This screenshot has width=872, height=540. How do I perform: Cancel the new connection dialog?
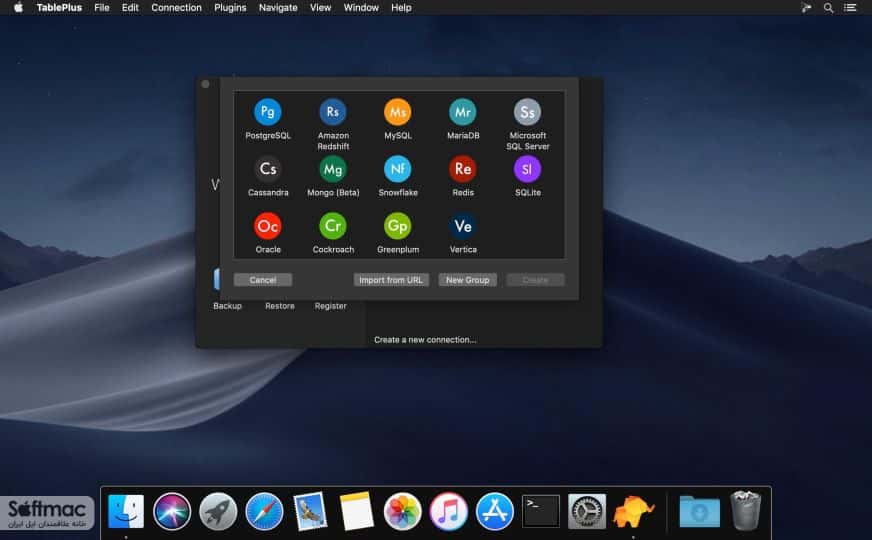[263, 280]
